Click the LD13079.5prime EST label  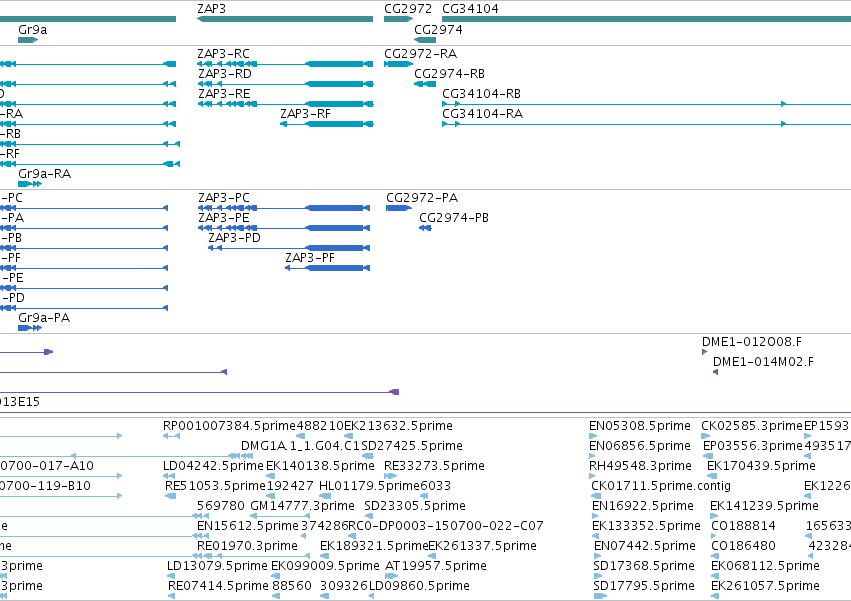[217, 566]
